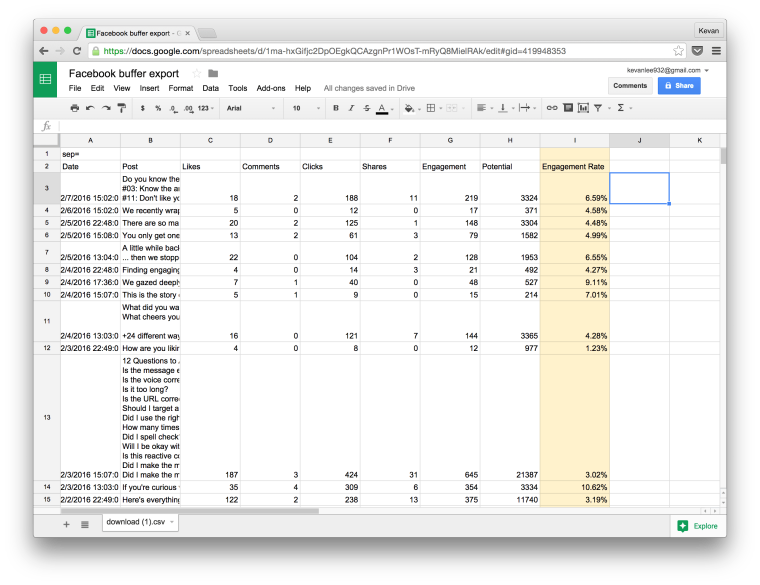Open the Add-ons menu
Viewport: 760px width, 585px height.
[x=271, y=88]
